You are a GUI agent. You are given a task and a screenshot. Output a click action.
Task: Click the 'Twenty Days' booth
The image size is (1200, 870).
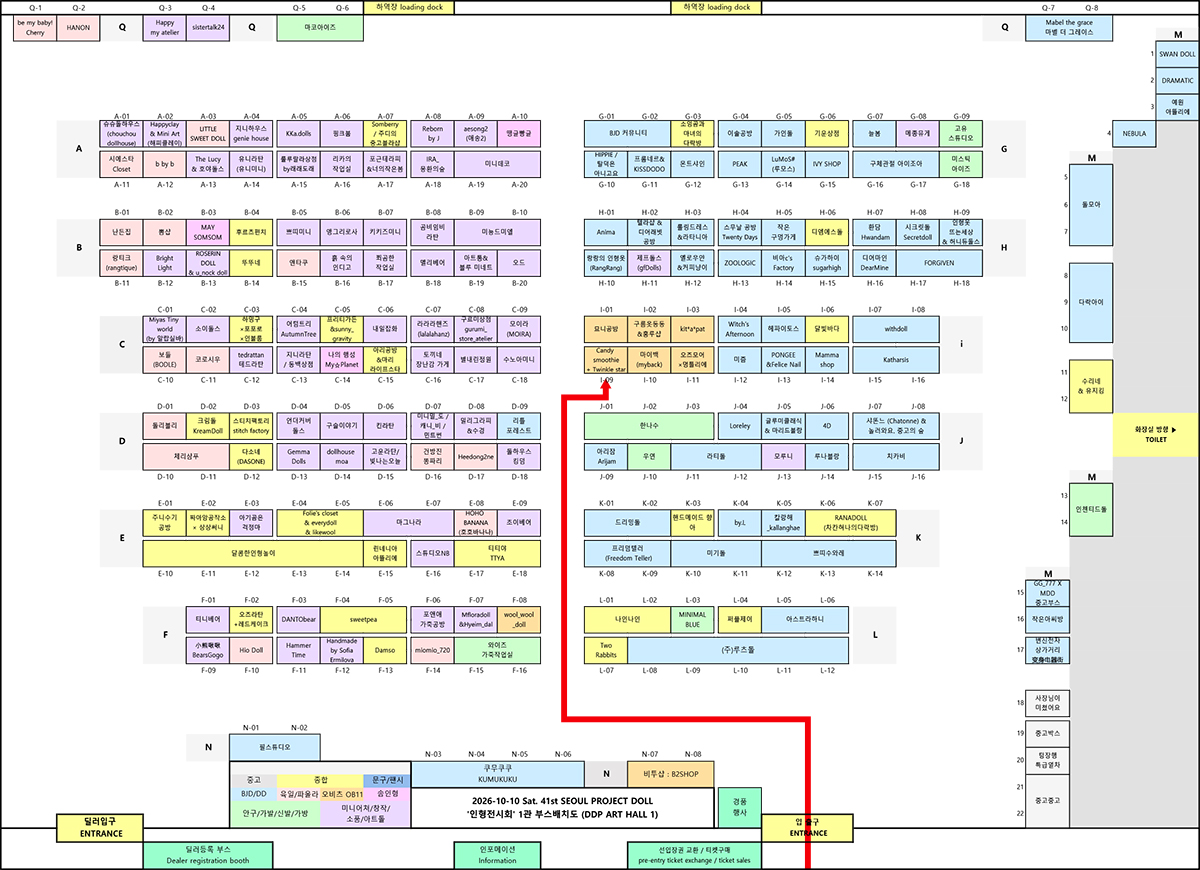pos(740,233)
